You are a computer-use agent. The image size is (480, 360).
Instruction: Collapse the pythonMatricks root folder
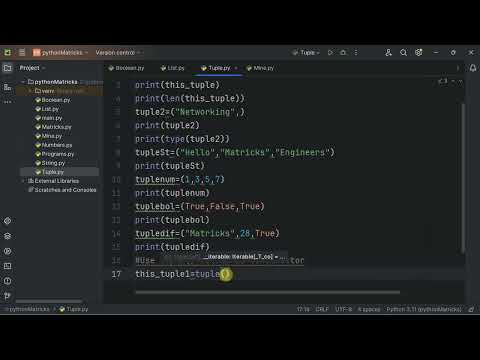23,82
